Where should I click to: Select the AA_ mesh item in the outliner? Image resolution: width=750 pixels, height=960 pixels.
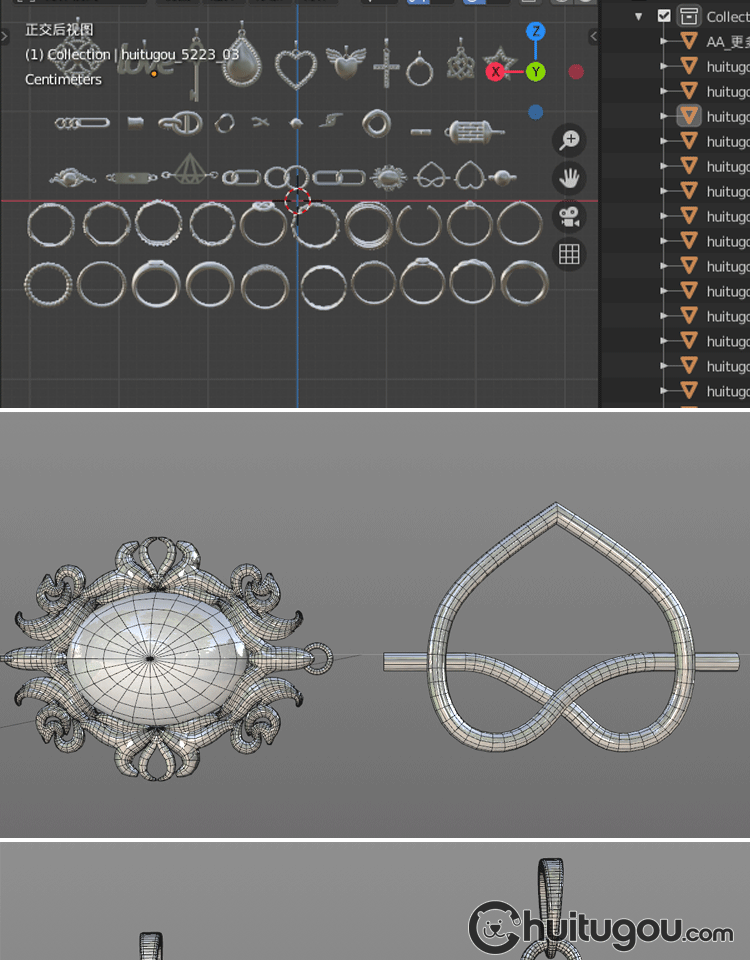tap(727, 41)
